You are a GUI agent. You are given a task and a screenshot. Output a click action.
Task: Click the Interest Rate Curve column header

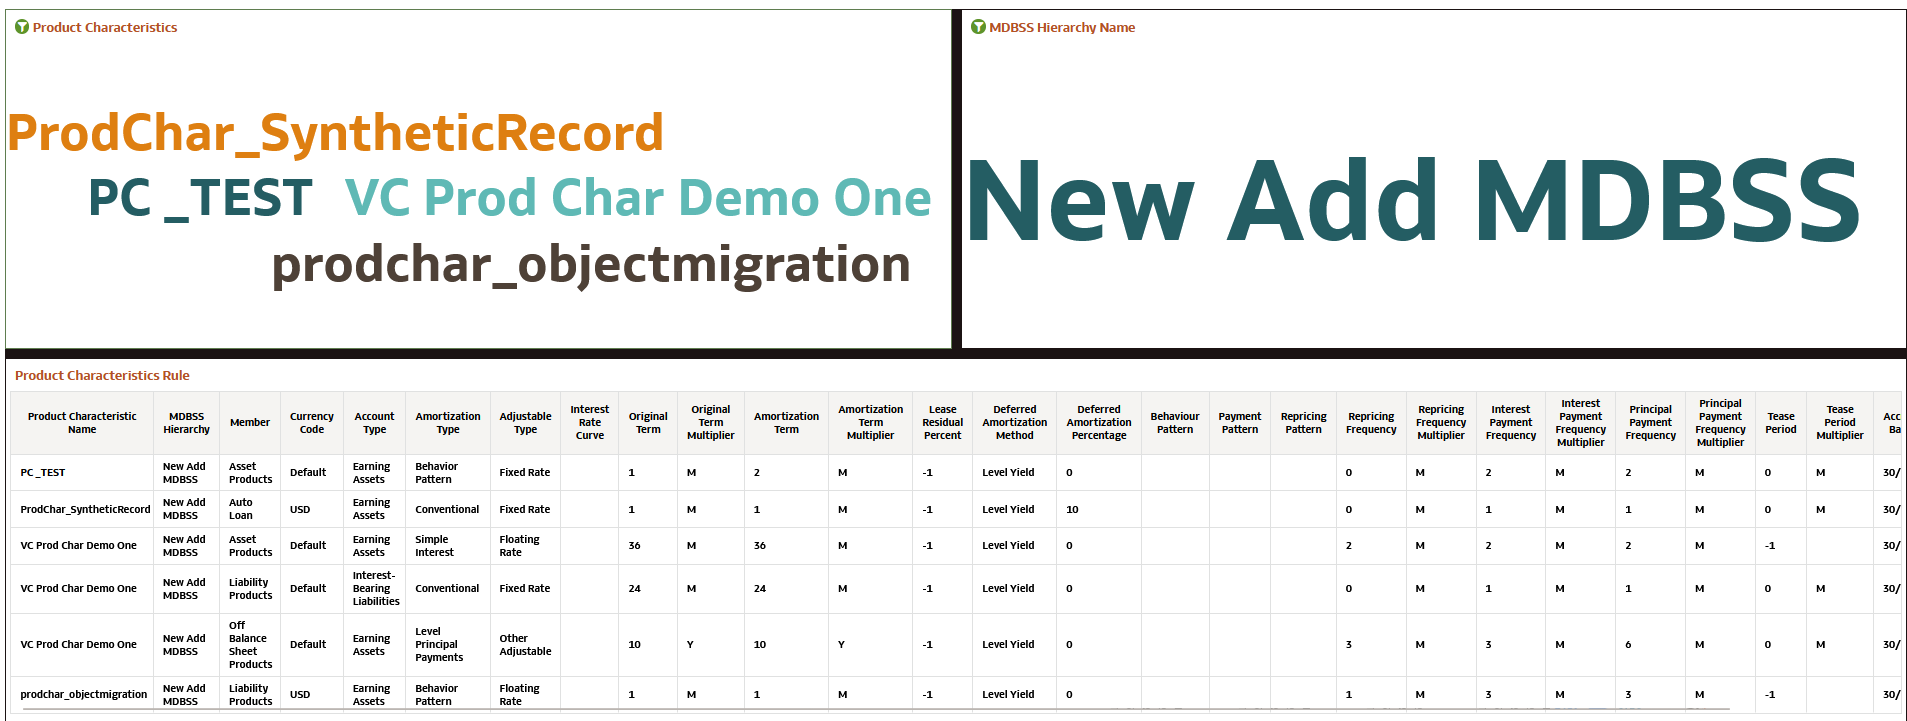click(590, 423)
